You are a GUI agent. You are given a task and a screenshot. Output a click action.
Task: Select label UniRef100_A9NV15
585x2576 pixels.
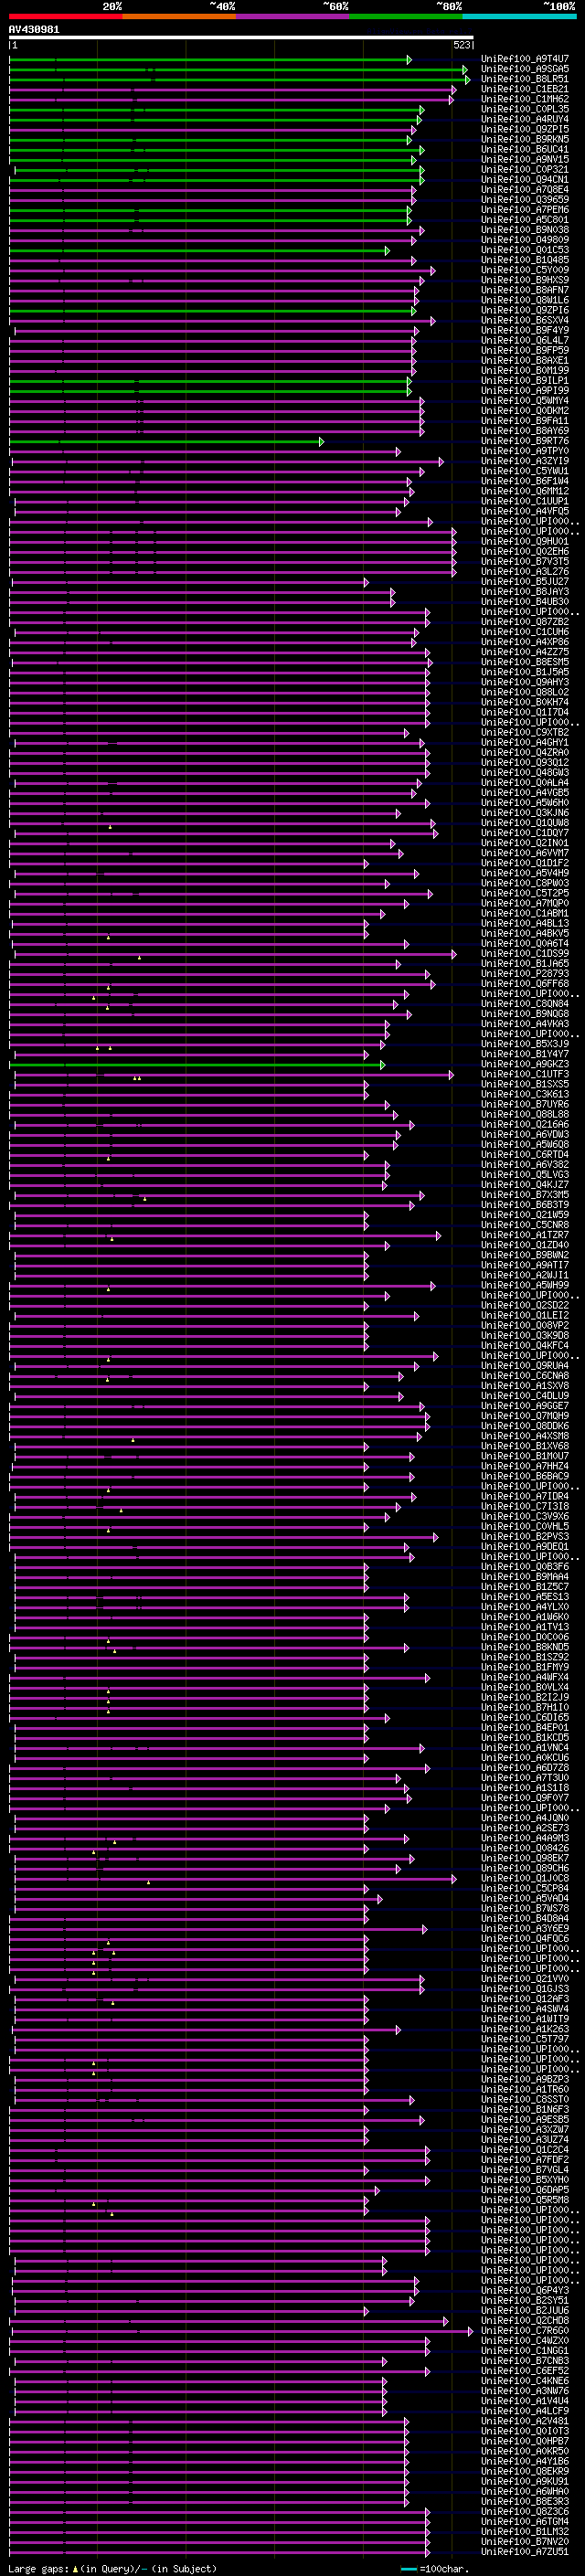(525, 159)
